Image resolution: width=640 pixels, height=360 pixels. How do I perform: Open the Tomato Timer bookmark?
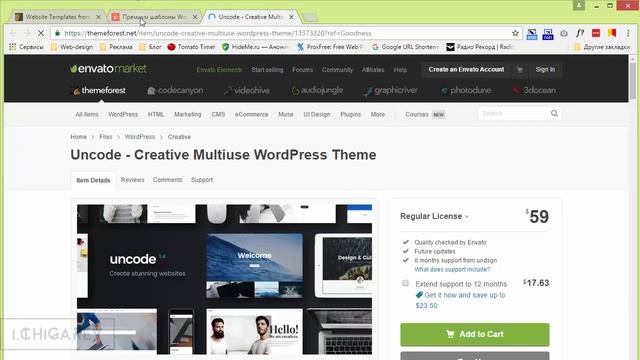pos(191,47)
